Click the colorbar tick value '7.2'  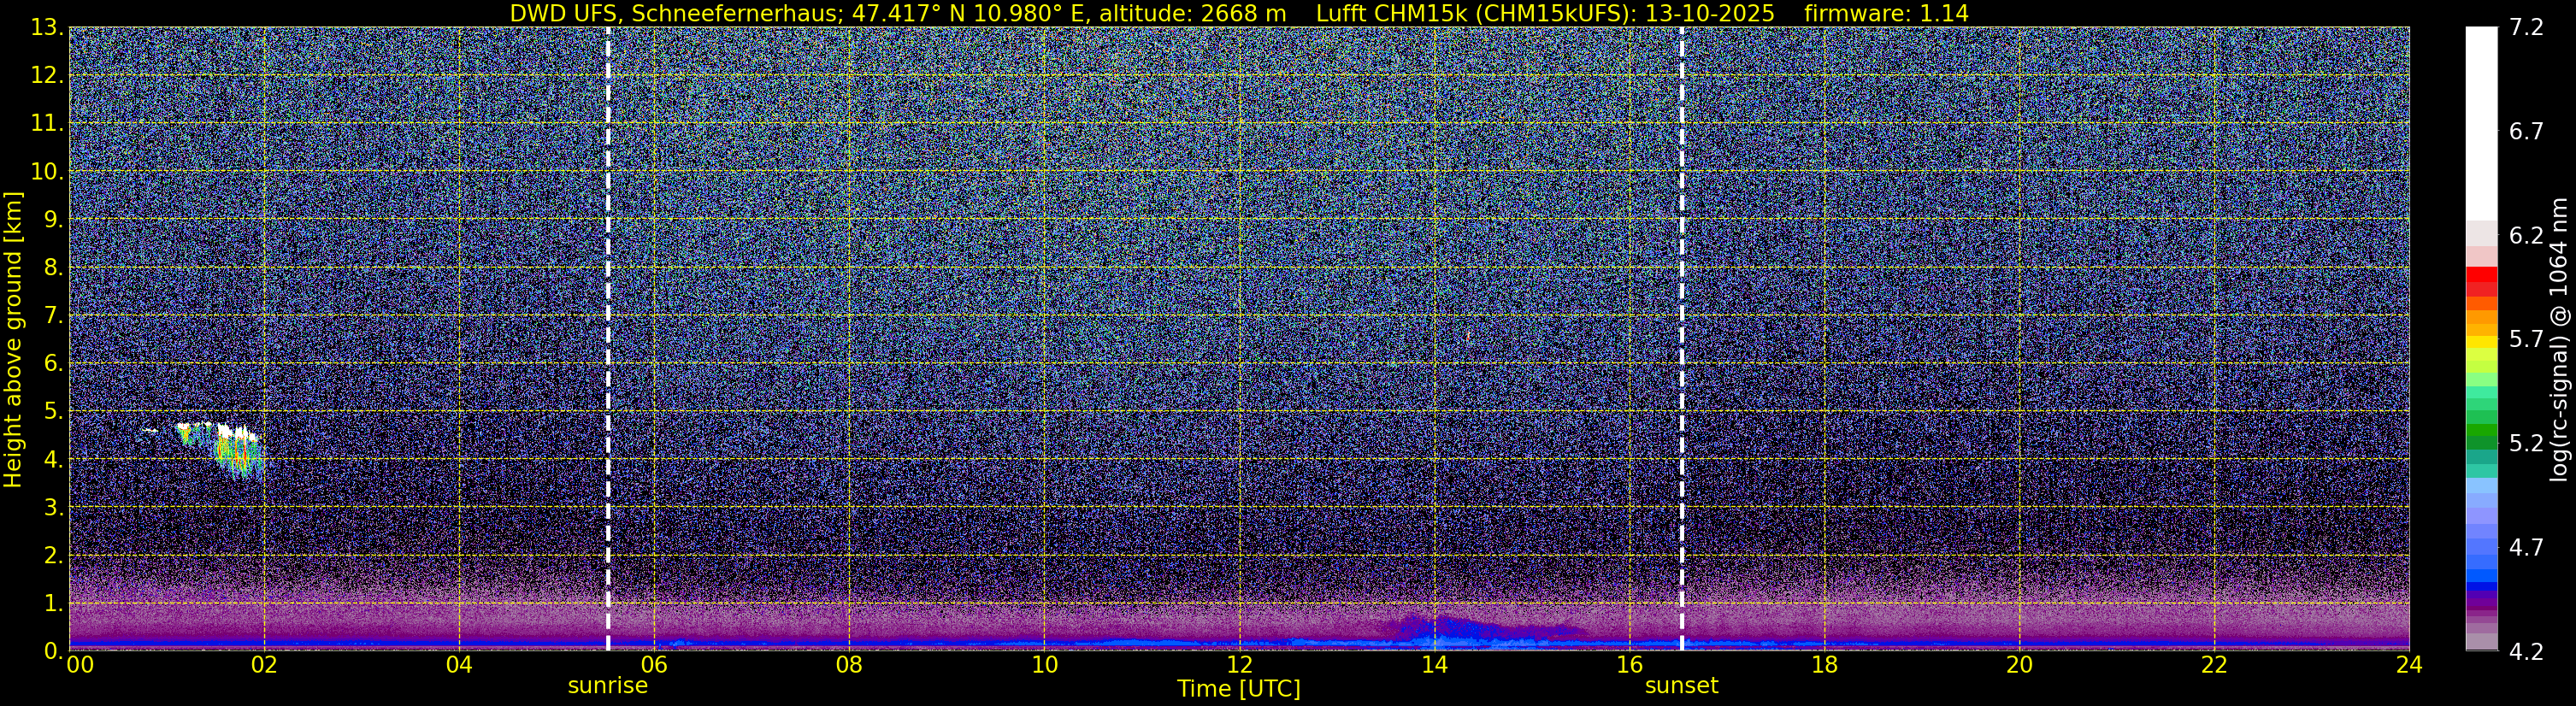[2526, 28]
